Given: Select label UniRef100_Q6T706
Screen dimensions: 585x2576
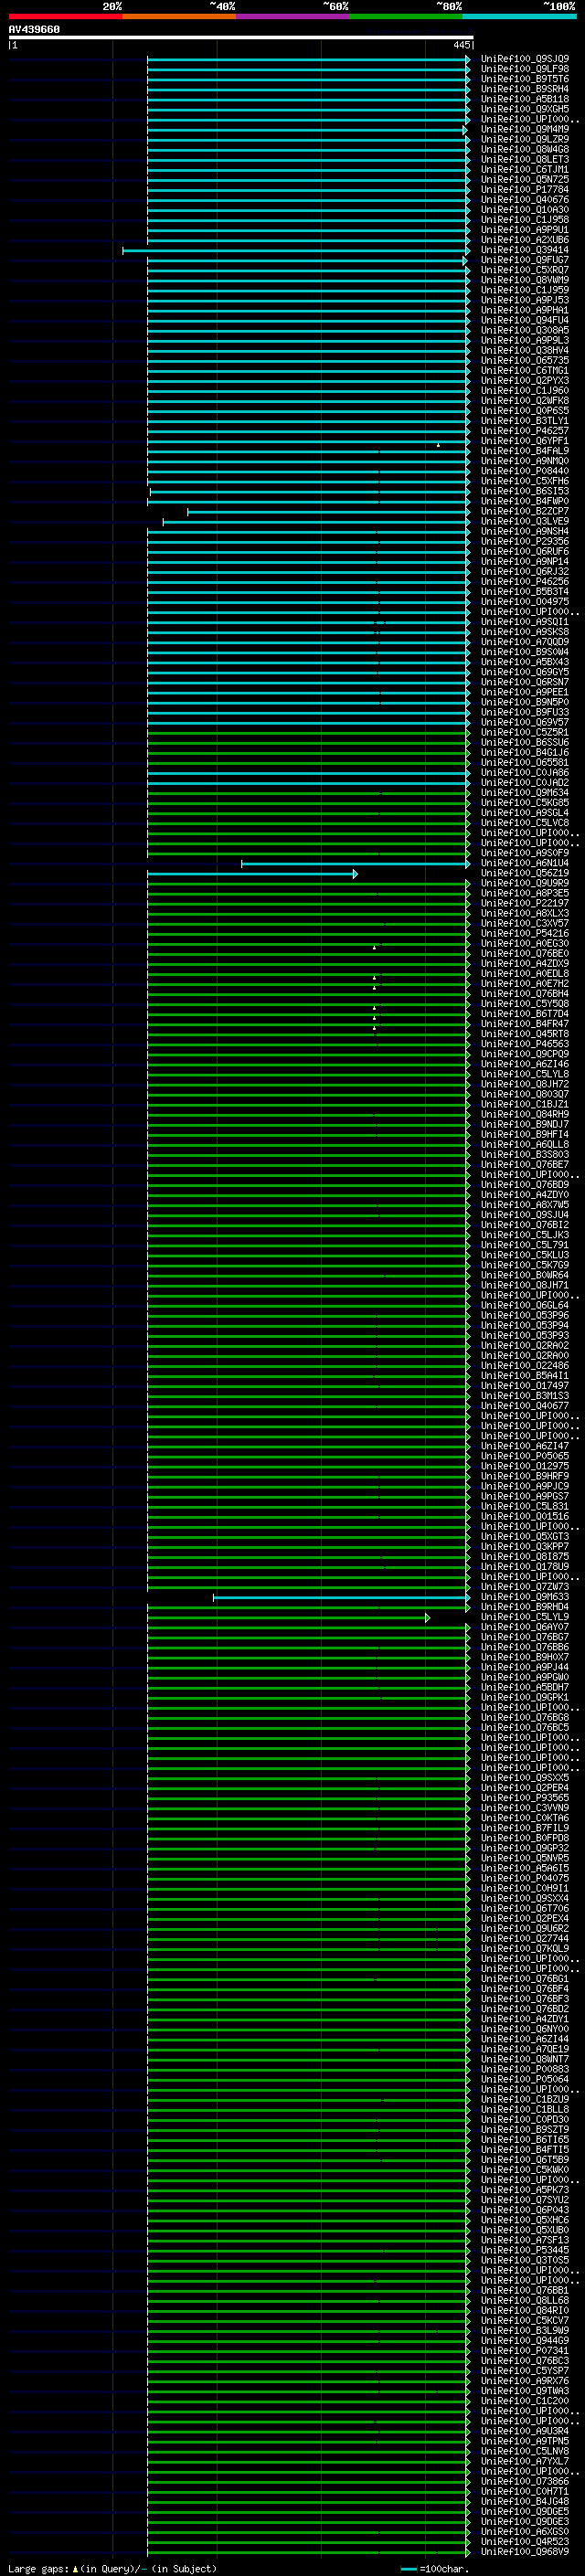Looking at the screenshot, I should click(x=525, y=1908).
